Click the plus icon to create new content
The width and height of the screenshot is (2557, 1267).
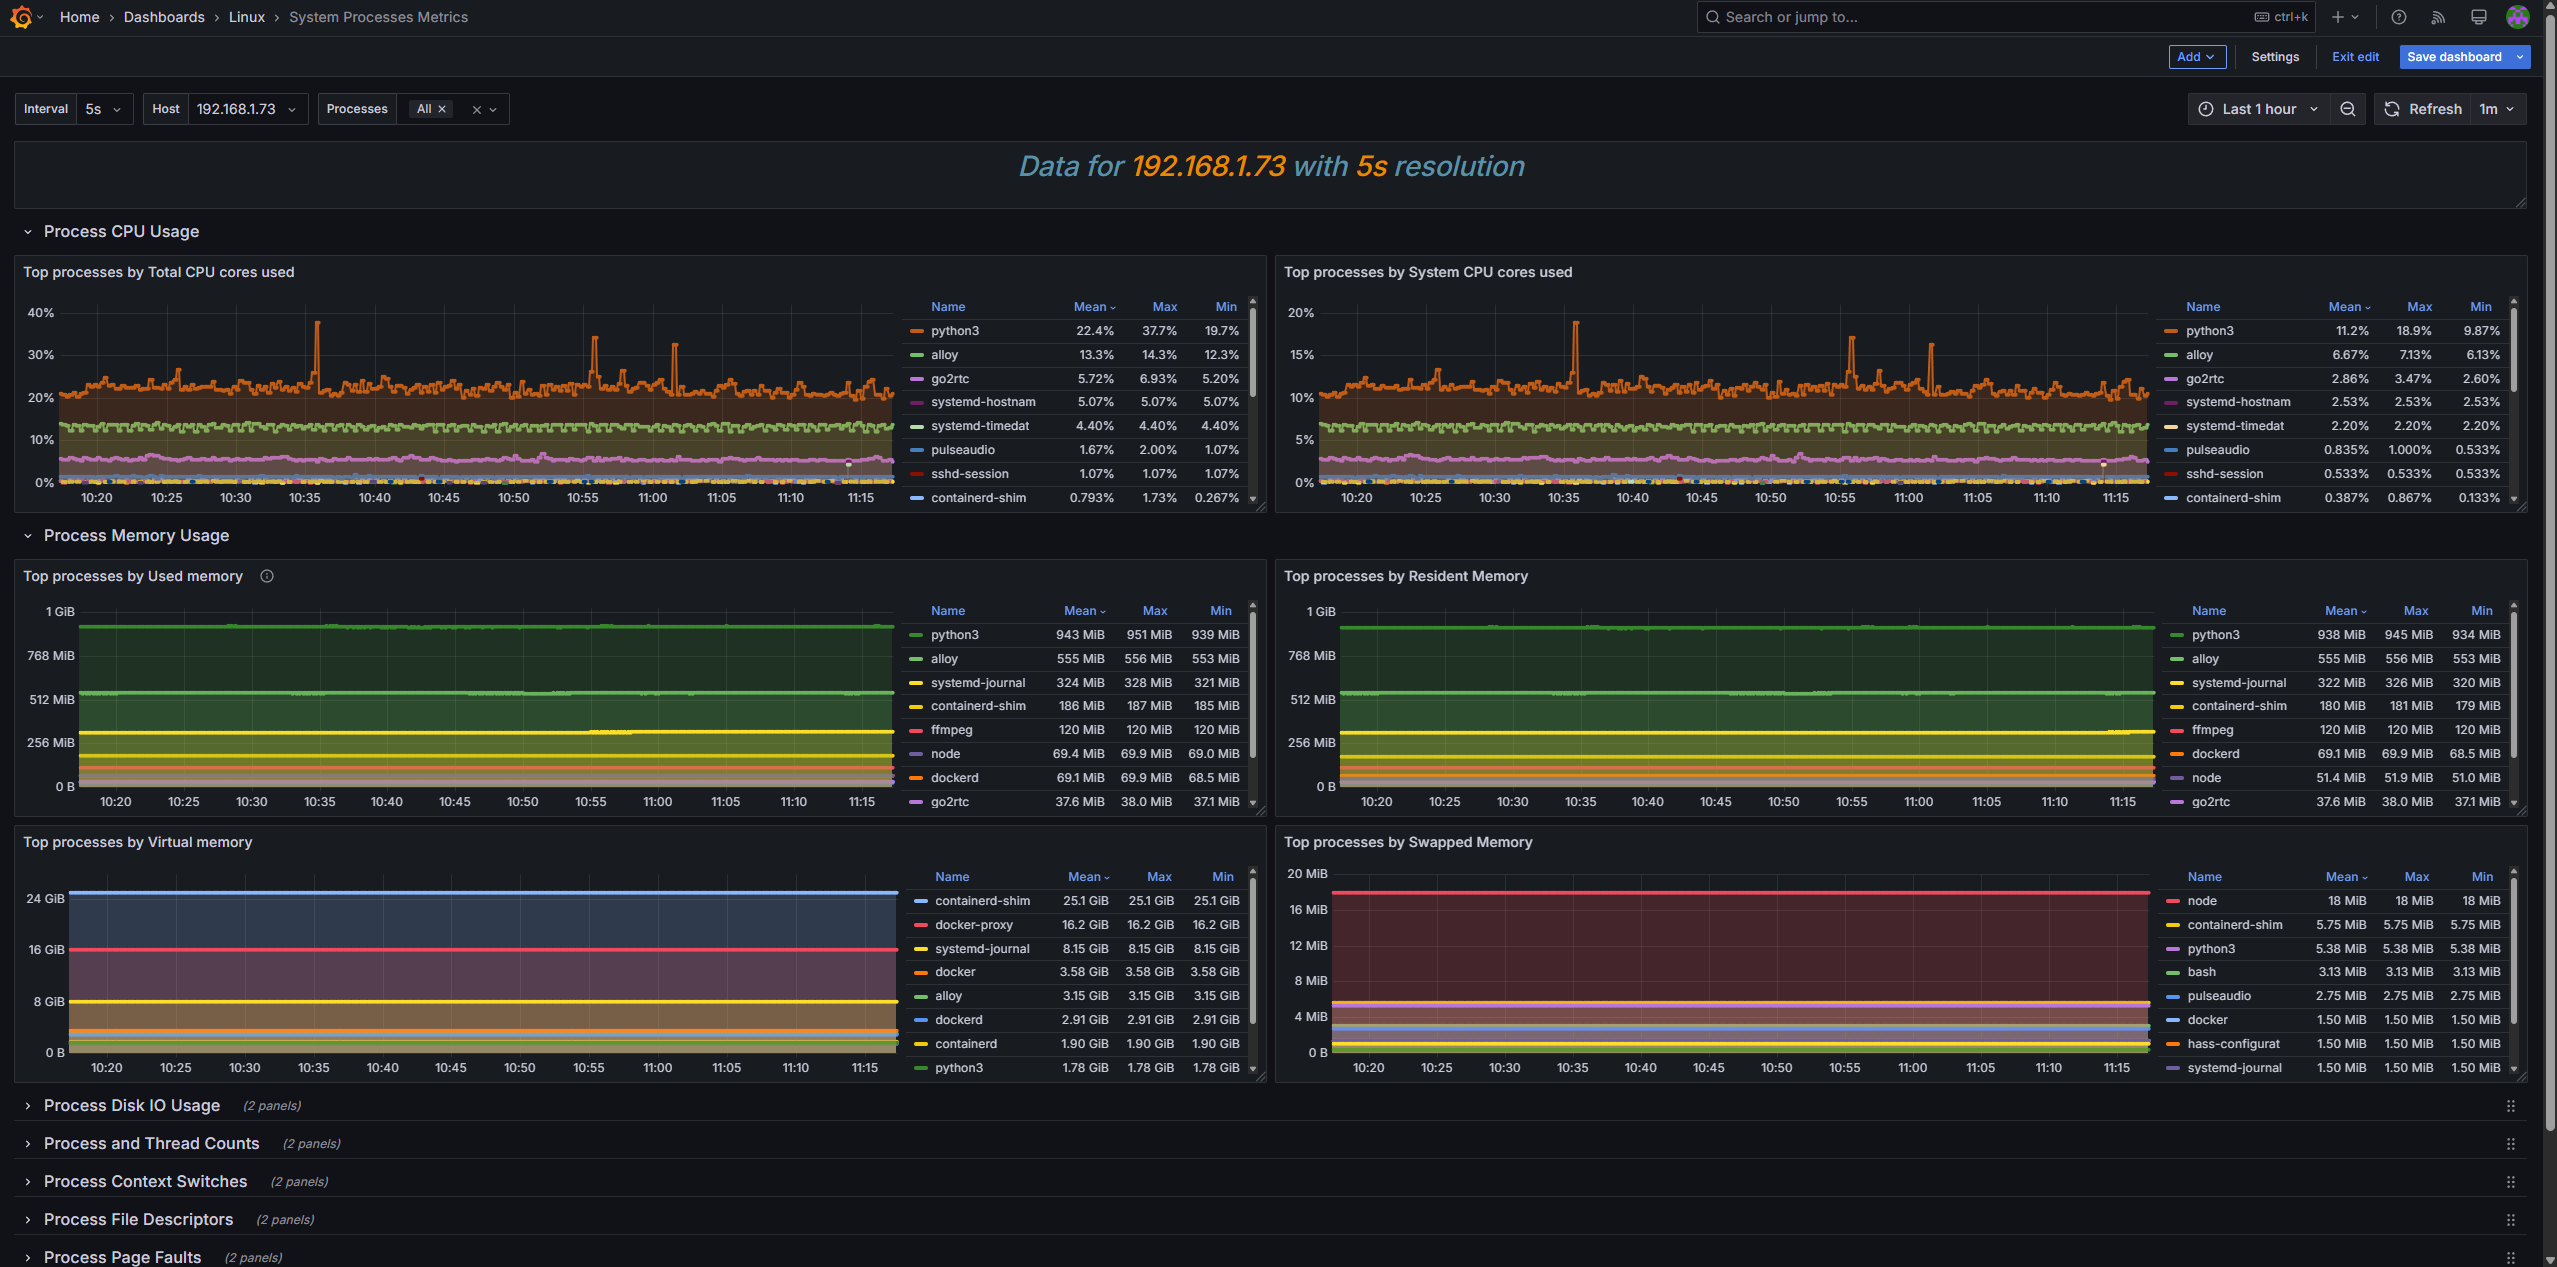pyautogui.click(x=2337, y=16)
